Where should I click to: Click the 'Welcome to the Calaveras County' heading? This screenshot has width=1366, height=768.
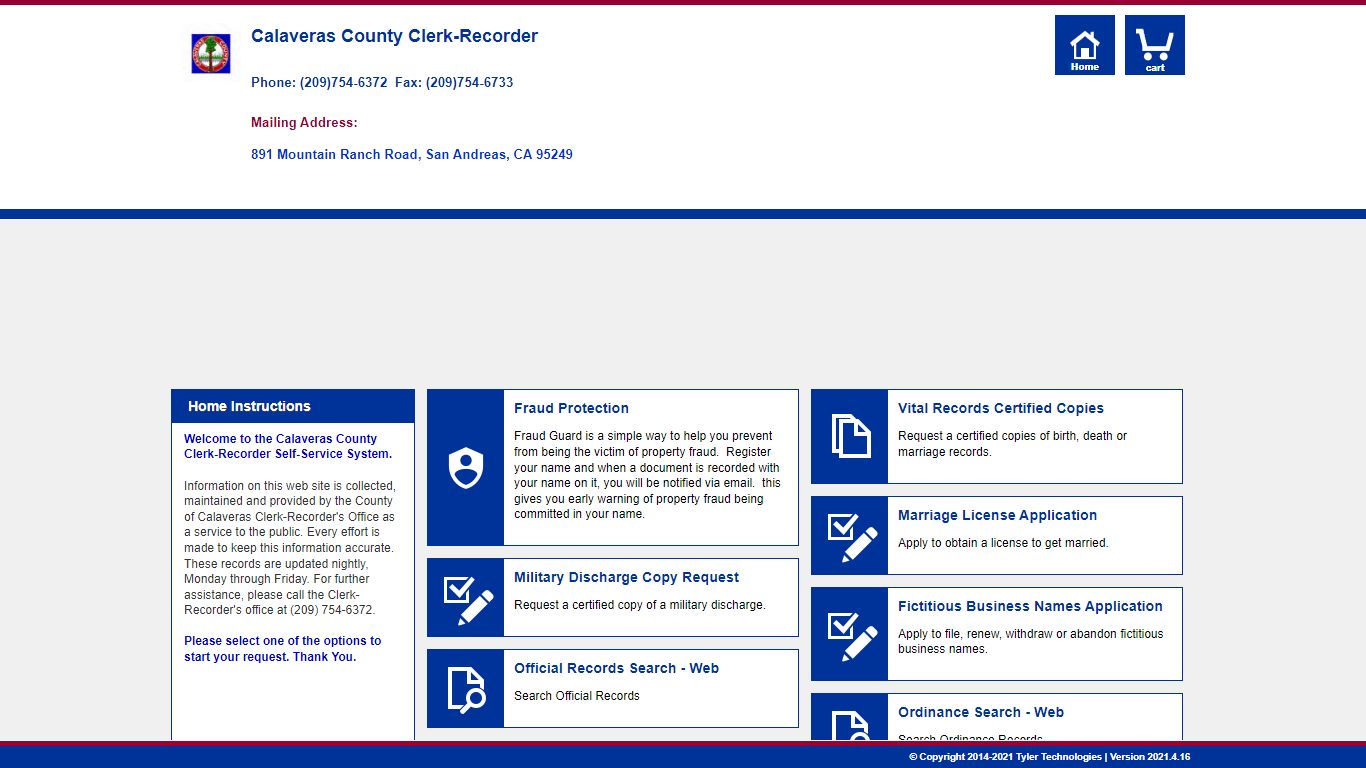288,446
